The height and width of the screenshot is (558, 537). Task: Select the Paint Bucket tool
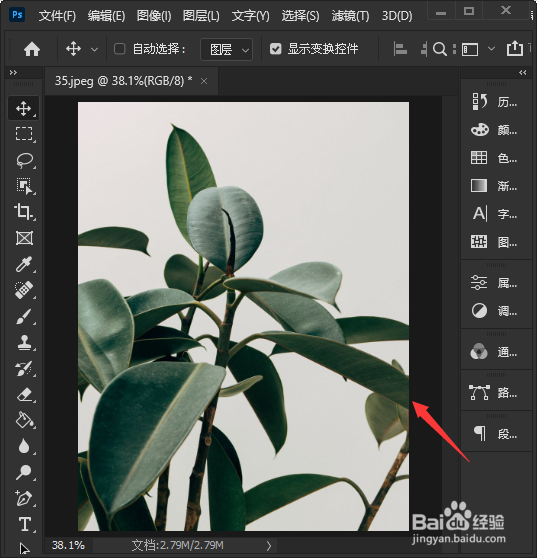pyautogui.click(x=24, y=420)
